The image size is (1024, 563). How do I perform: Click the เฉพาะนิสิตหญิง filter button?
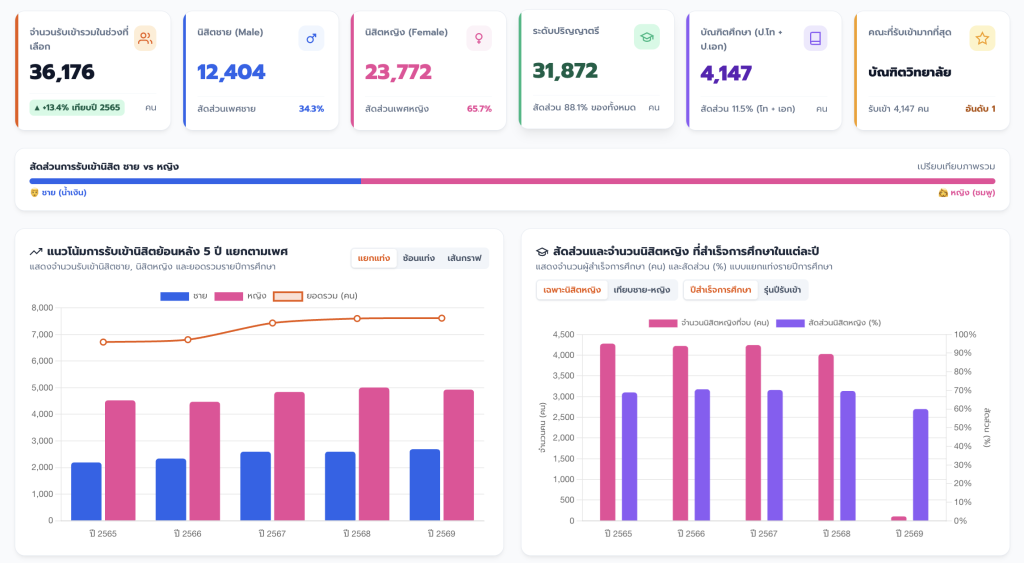572,290
